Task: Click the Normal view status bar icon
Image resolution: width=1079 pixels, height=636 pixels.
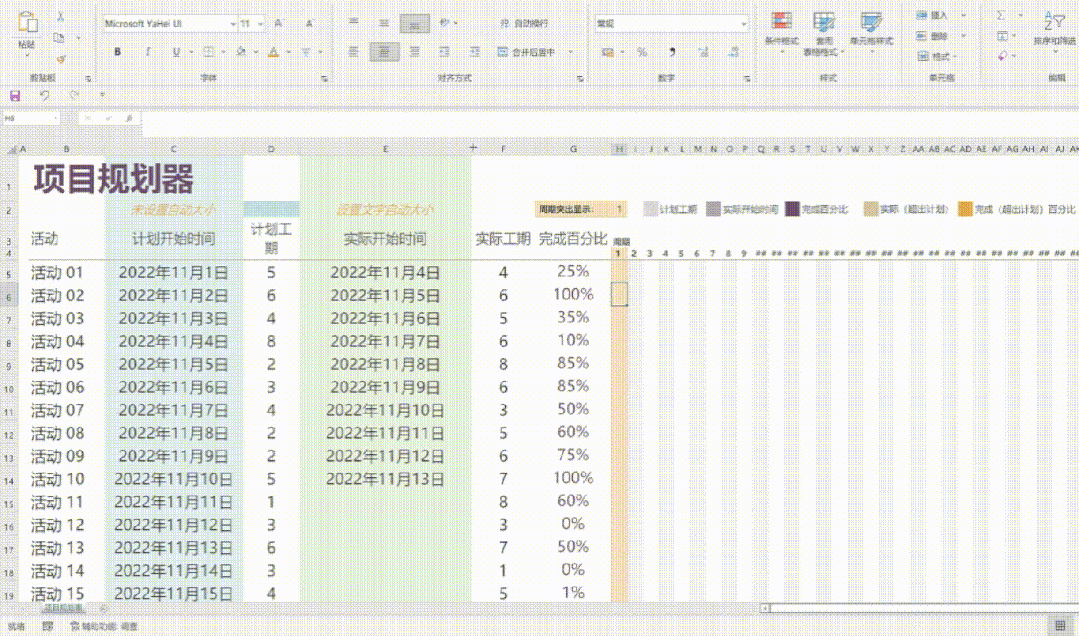Action: coord(1060,625)
